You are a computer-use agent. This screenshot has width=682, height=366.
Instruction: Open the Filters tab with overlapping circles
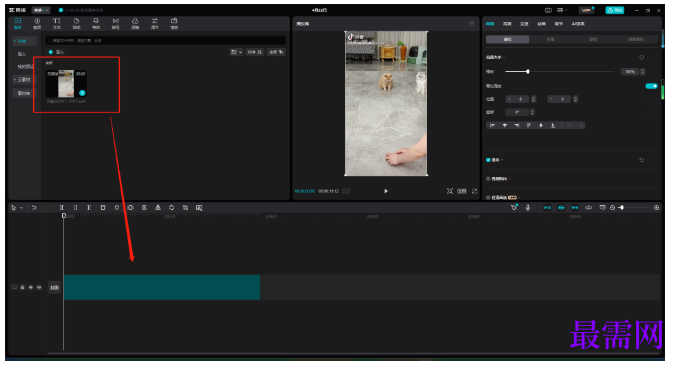[x=135, y=24]
